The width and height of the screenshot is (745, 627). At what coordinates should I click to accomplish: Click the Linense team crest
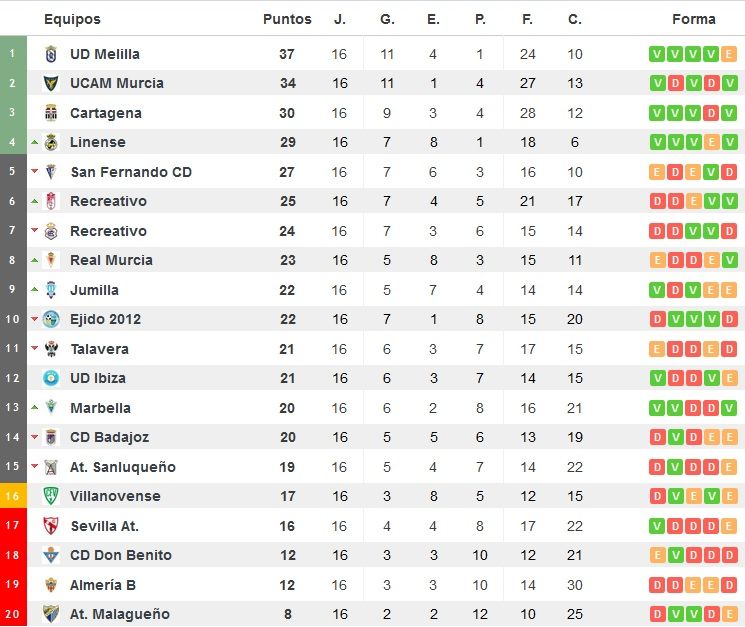51,142
